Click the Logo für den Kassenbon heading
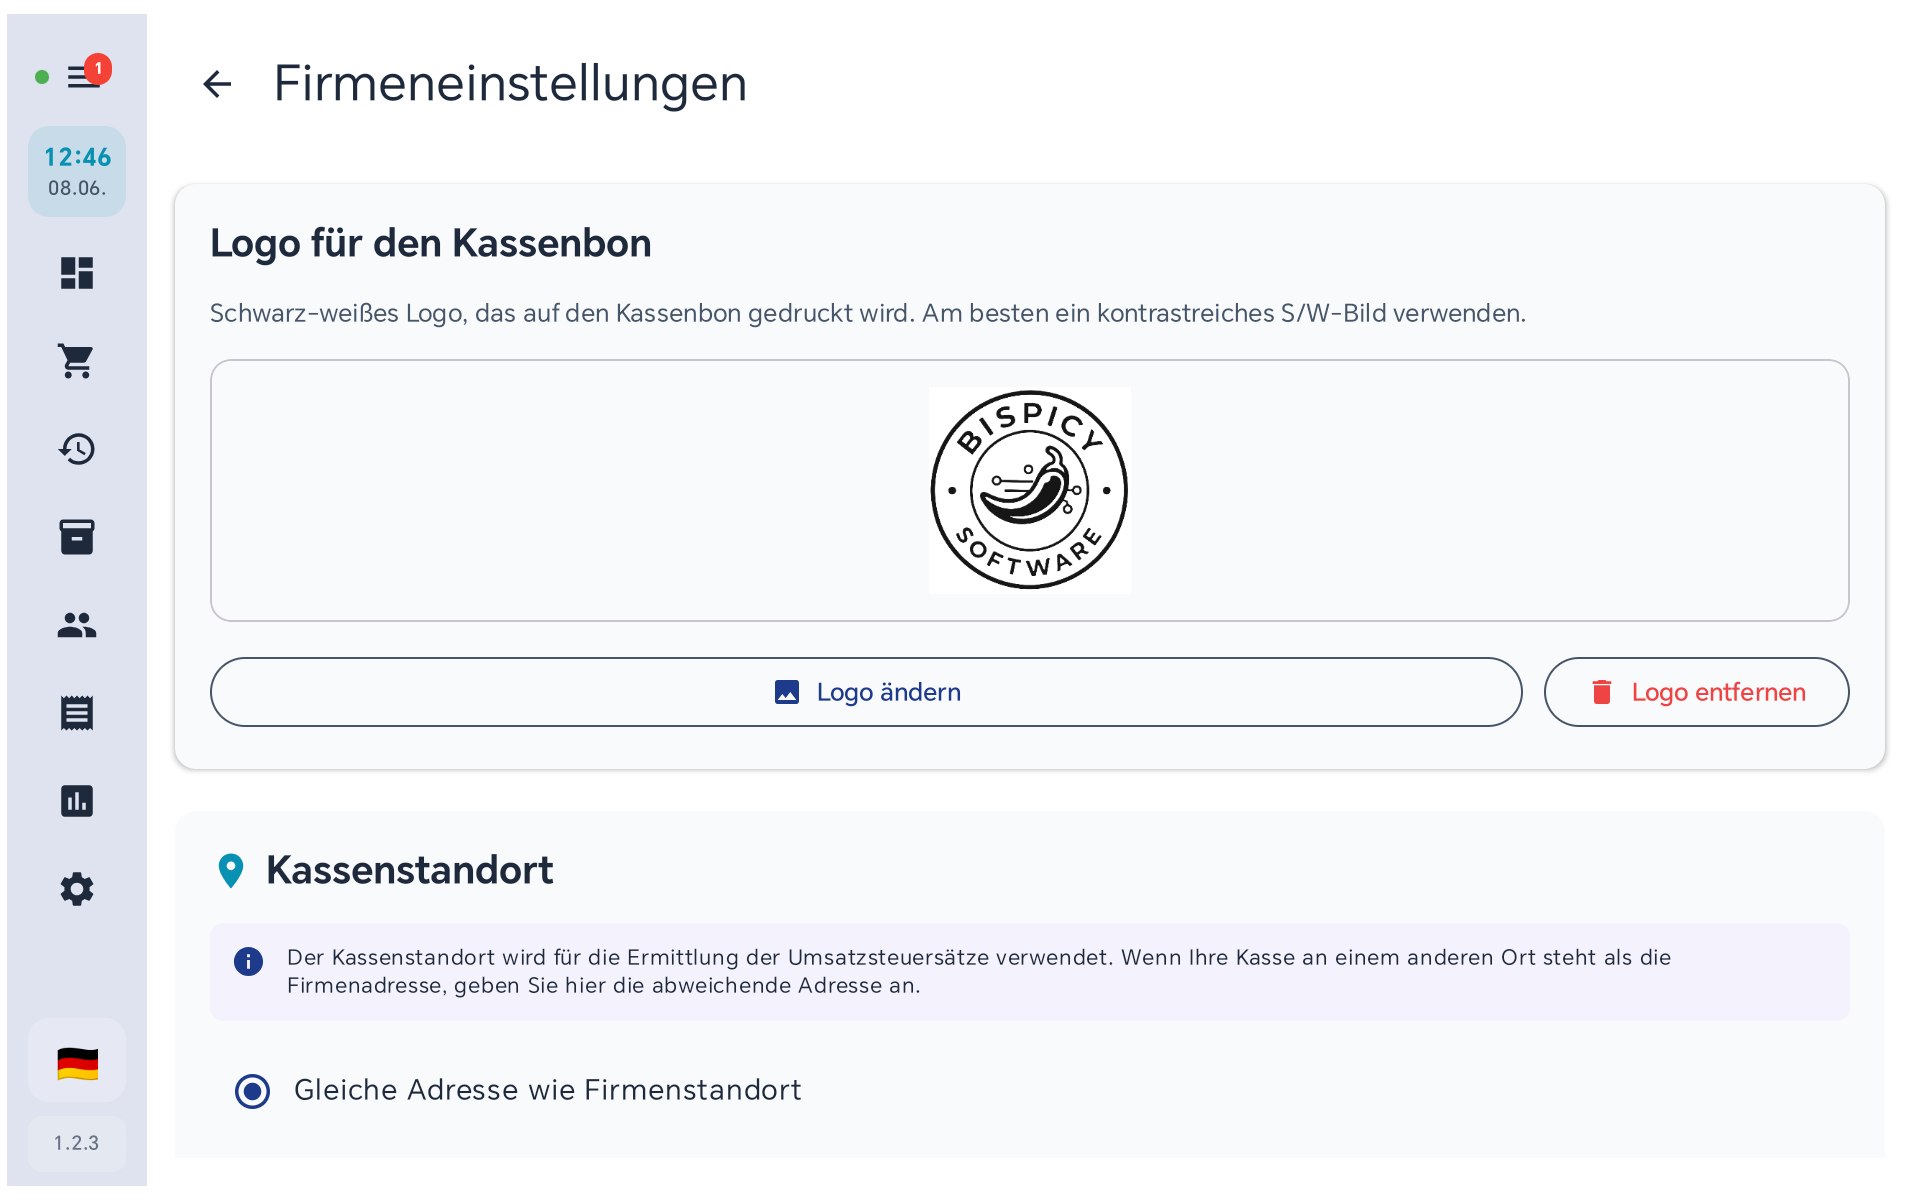Screen dimensions: 1920x1200 coord(430,244)
